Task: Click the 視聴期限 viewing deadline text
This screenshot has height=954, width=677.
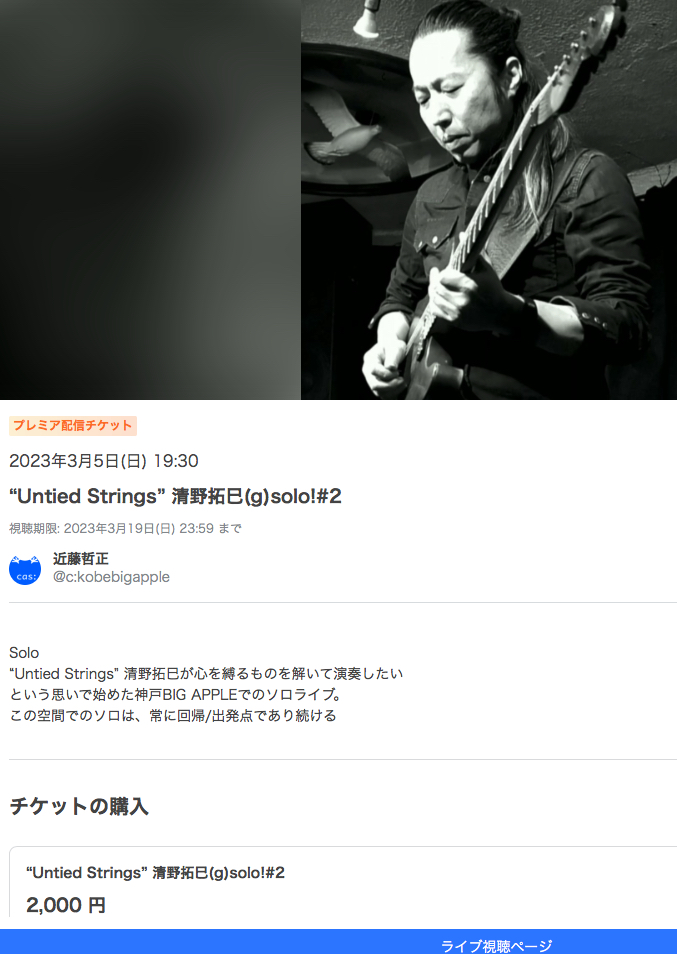Action: 125,529
